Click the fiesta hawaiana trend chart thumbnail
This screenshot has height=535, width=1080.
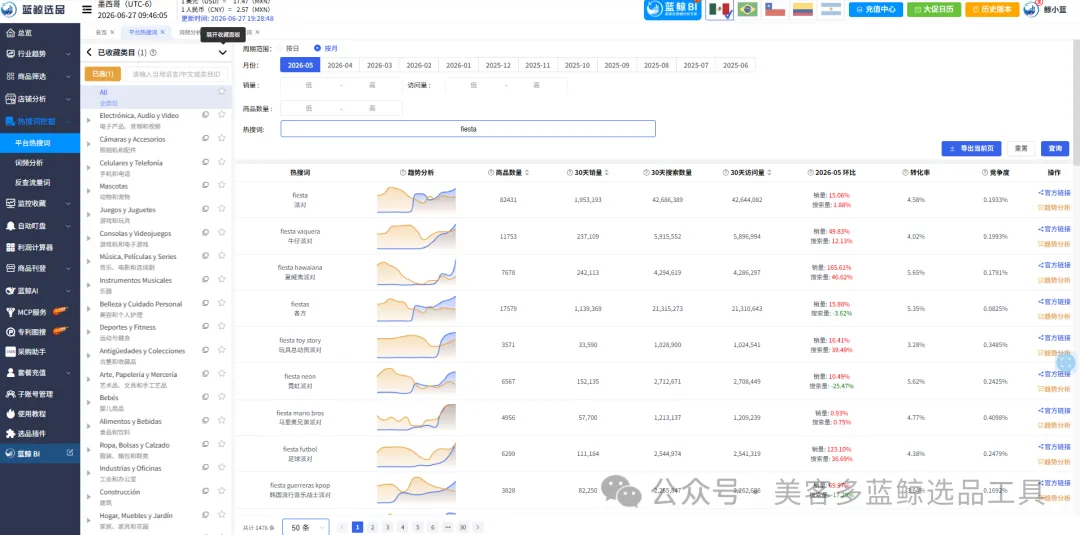point(416,272)
